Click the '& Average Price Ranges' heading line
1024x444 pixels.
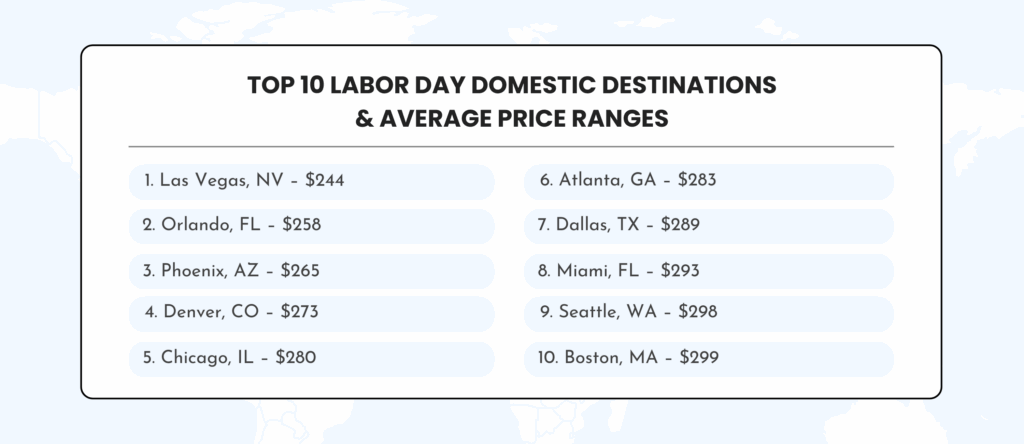[x=512, y=119]
